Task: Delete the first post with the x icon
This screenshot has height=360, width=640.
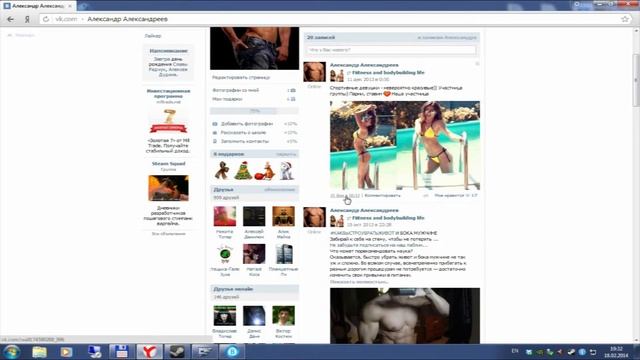Action: pos(477,64)
